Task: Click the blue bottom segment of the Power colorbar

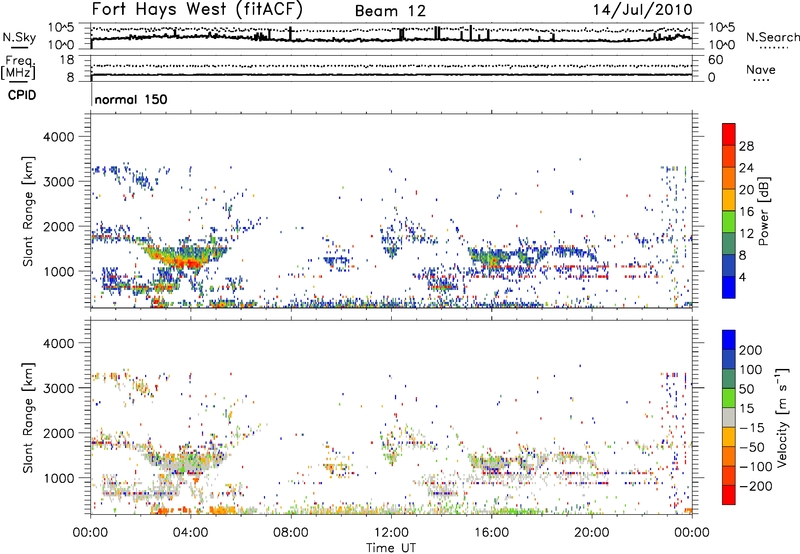Action: [729, 287]
